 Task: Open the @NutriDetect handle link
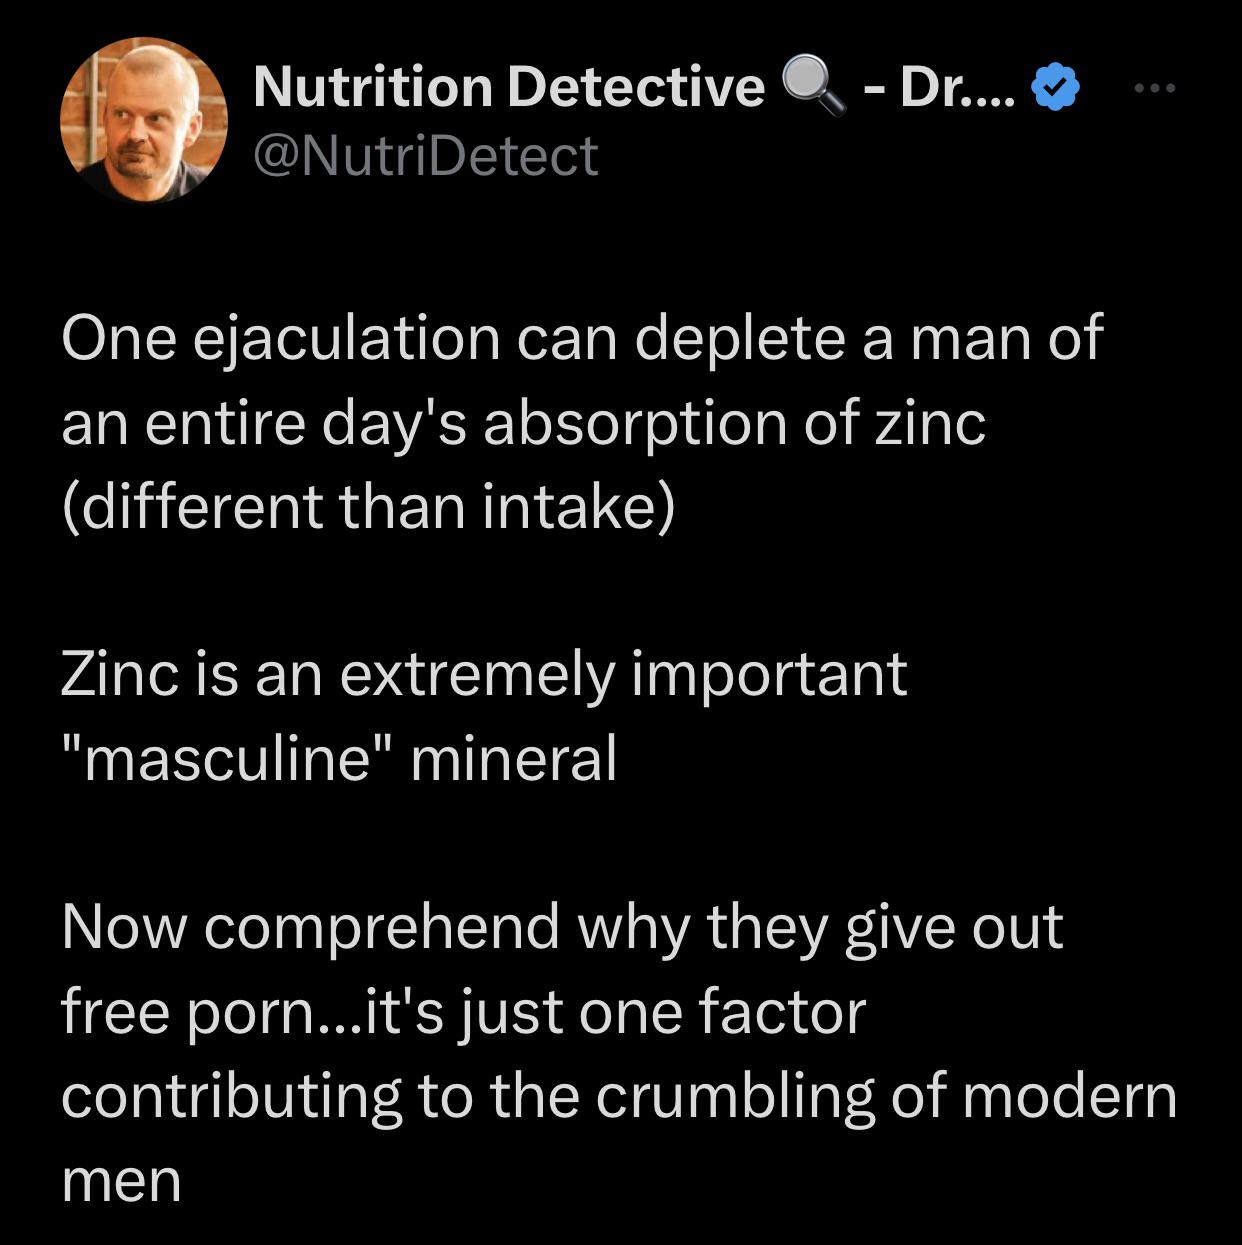(426, 157)
